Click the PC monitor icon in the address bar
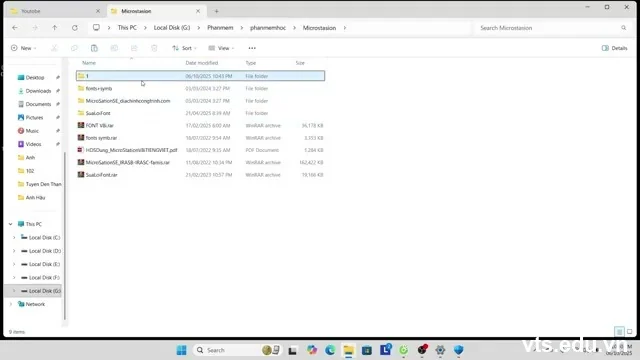The image size is (640, 360). coord(96,28)
